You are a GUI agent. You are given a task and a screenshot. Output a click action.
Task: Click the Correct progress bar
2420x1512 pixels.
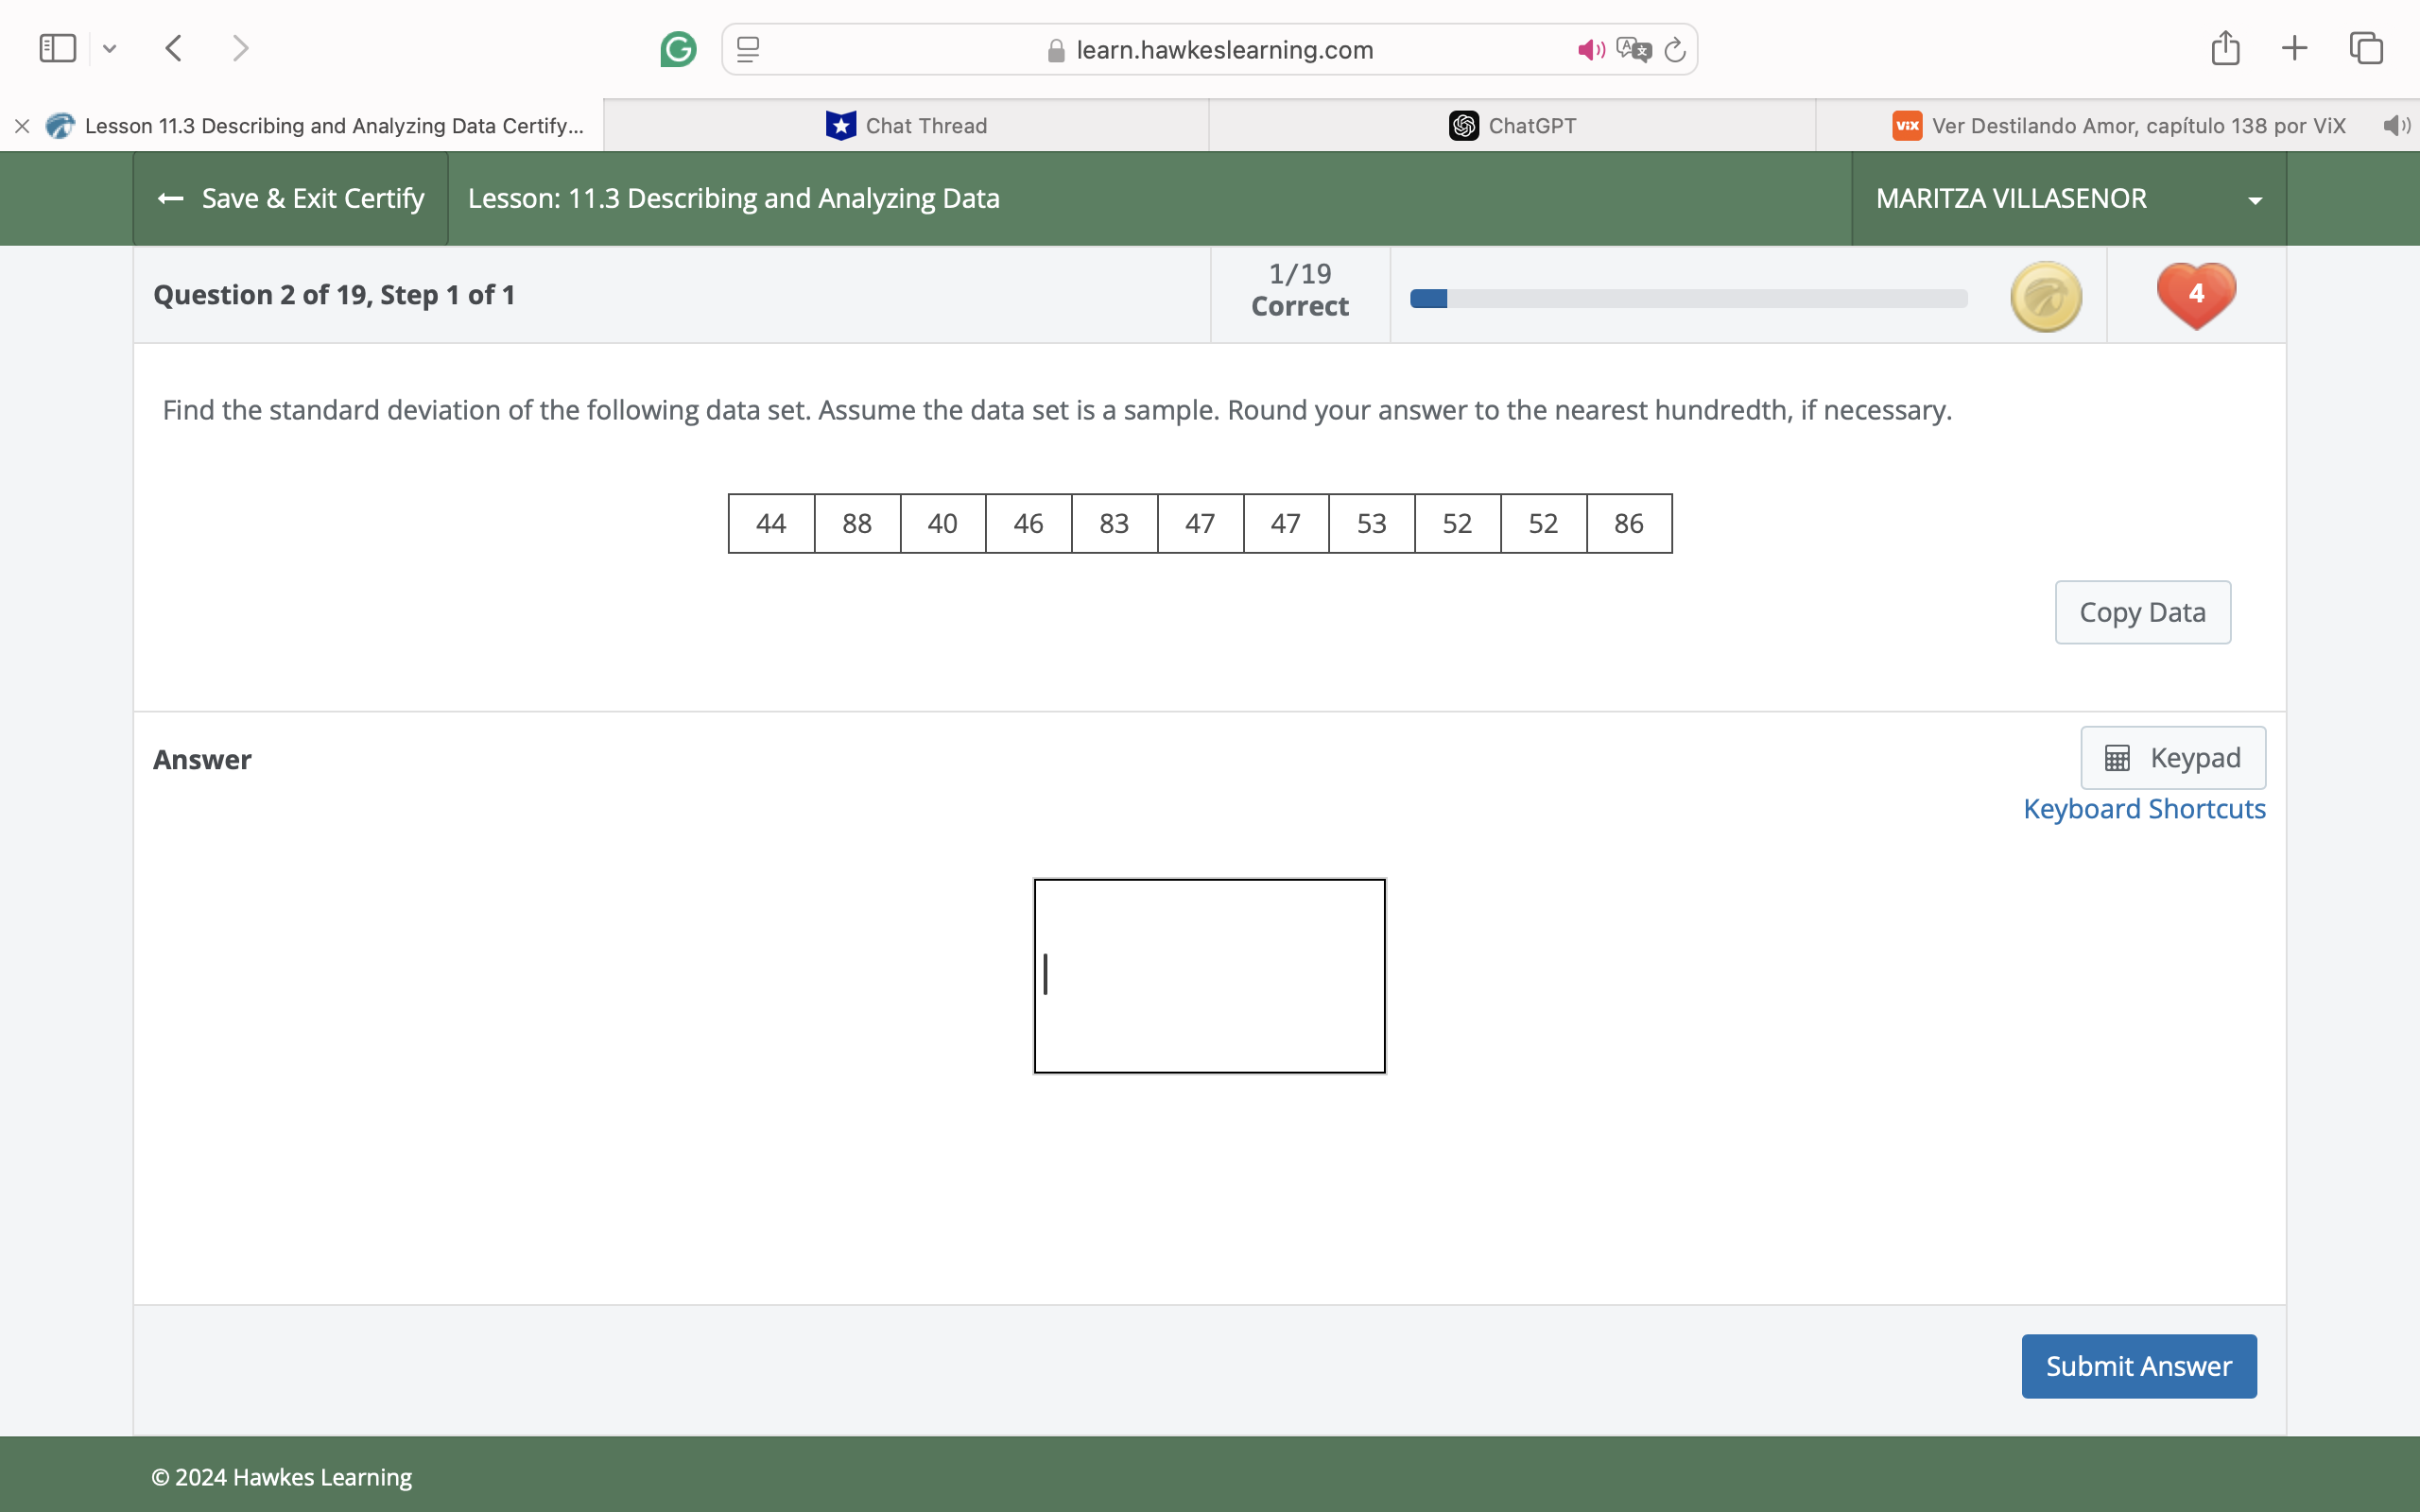[x=1688, y=298]
